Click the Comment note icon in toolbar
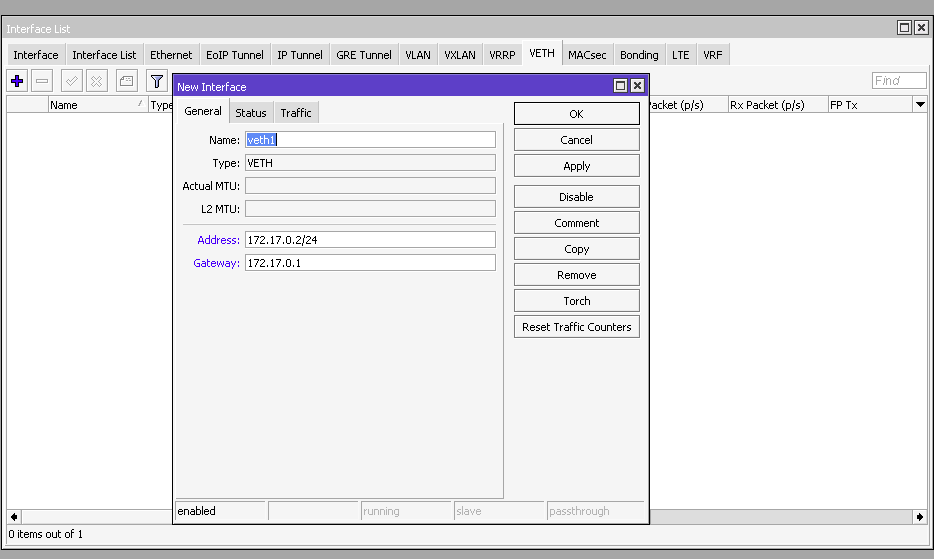The height and width of the screenshot is (559, 934). (x=126, y=81)
